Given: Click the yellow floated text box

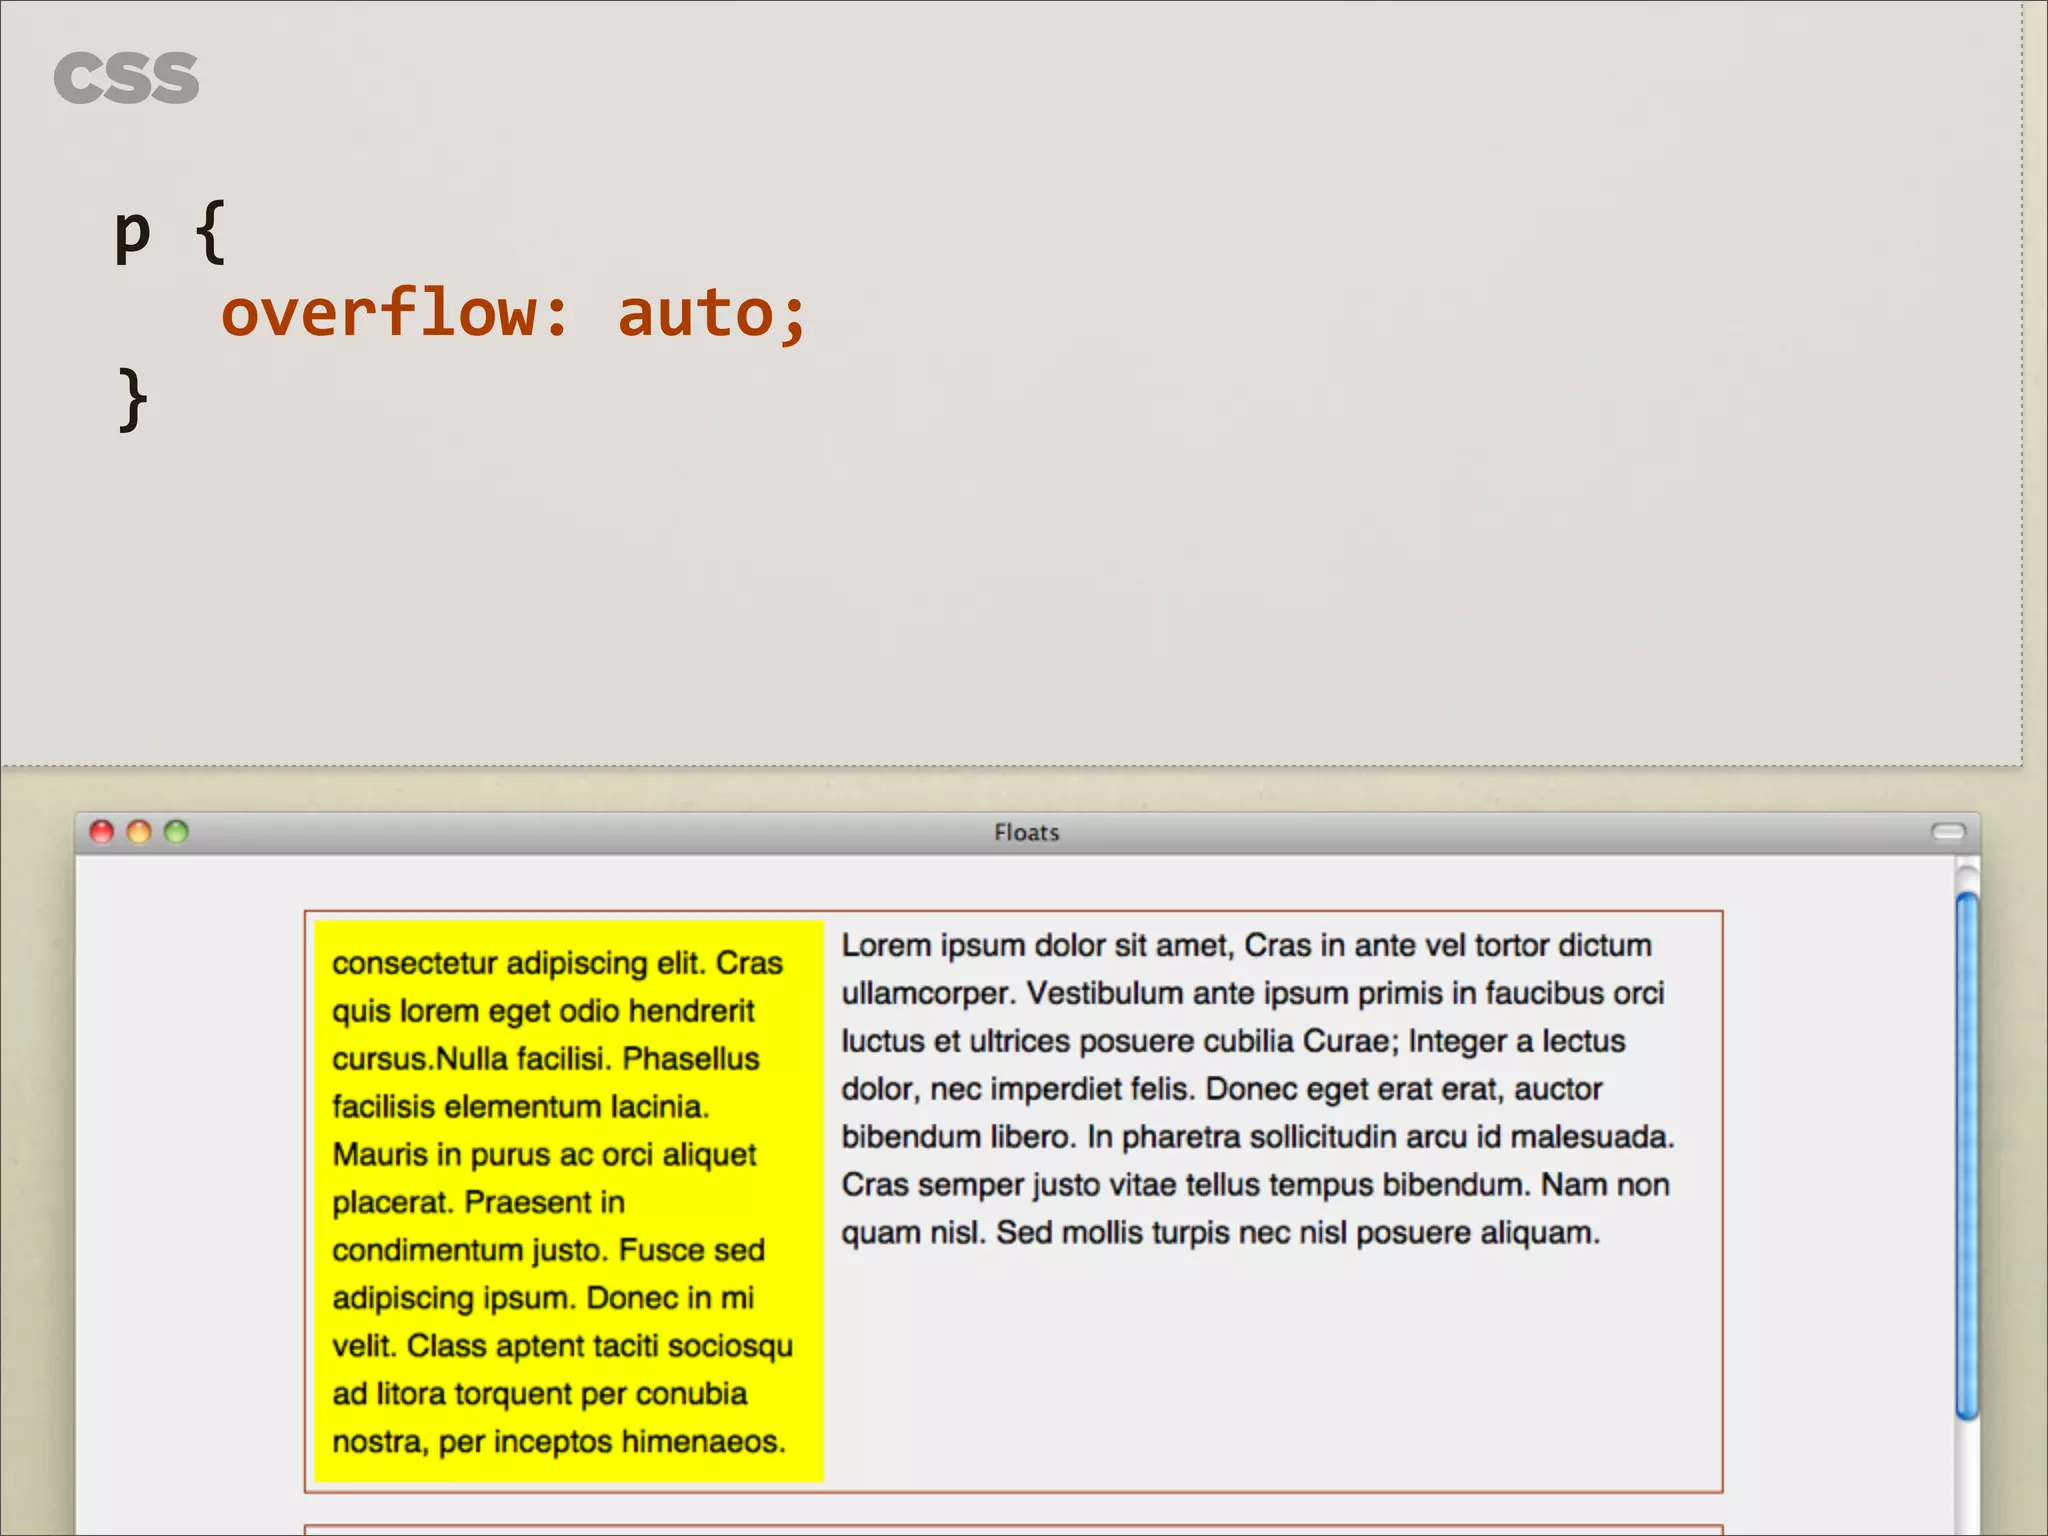Looking at the screenshot, I should pyautogui.click(x=568, y=1200).
